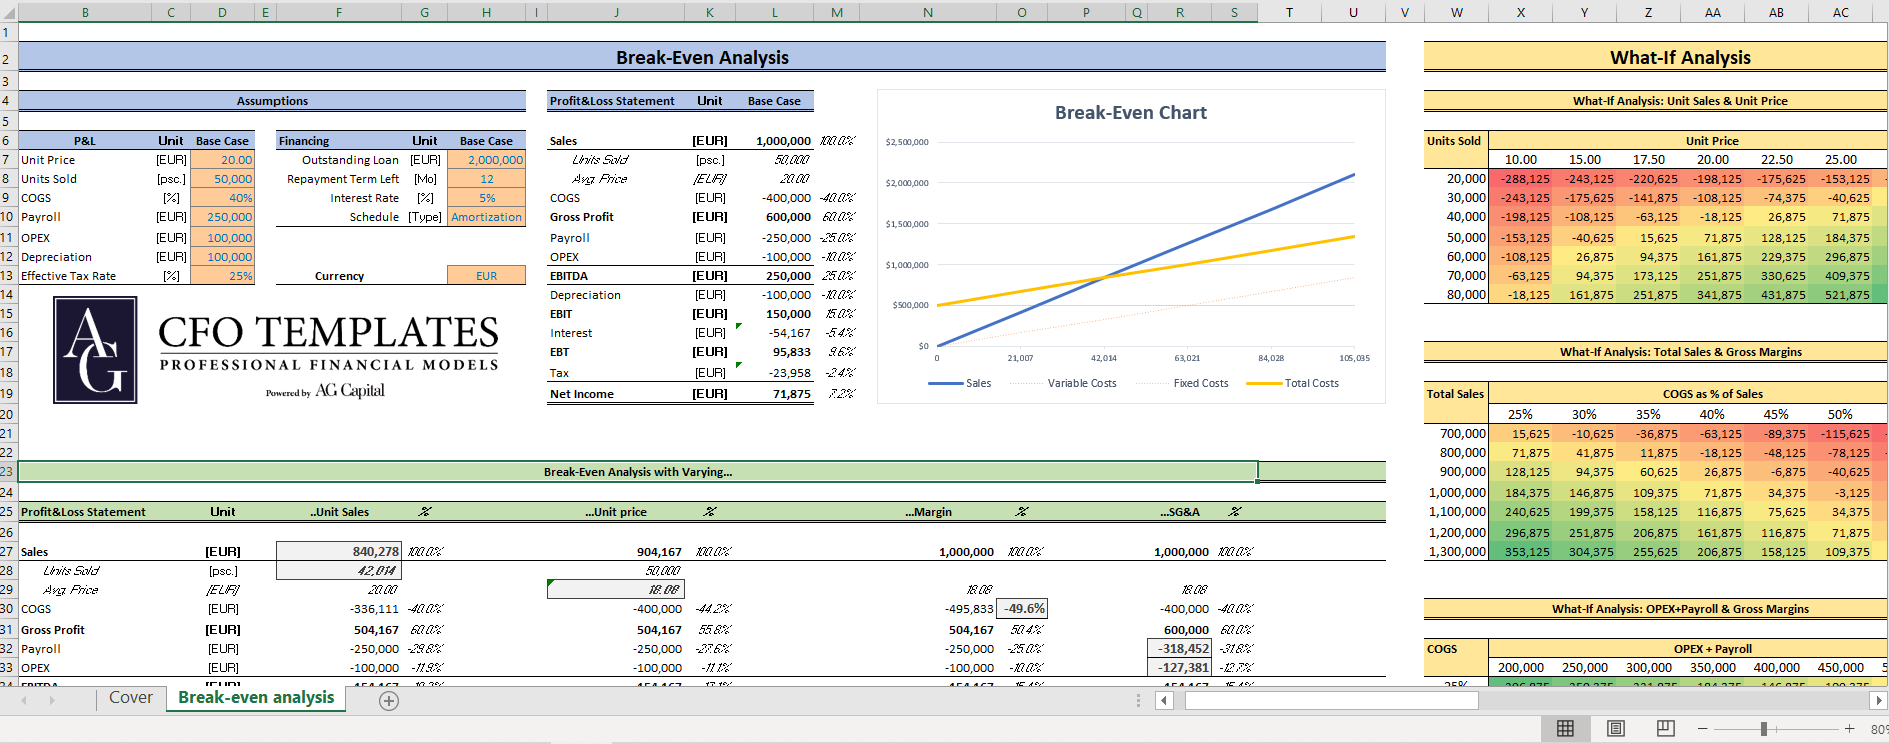Click the Repayment Term Left value 12
This screenshot has width=1889, height=744.
coord(486,179)
